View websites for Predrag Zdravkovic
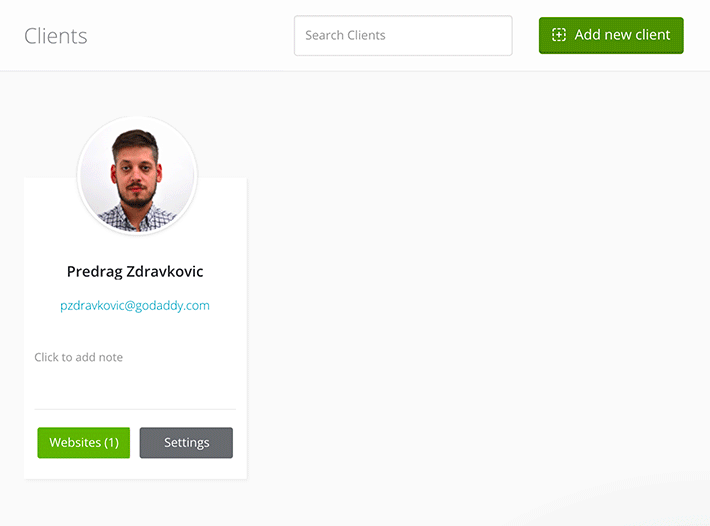 coord(84,443)
